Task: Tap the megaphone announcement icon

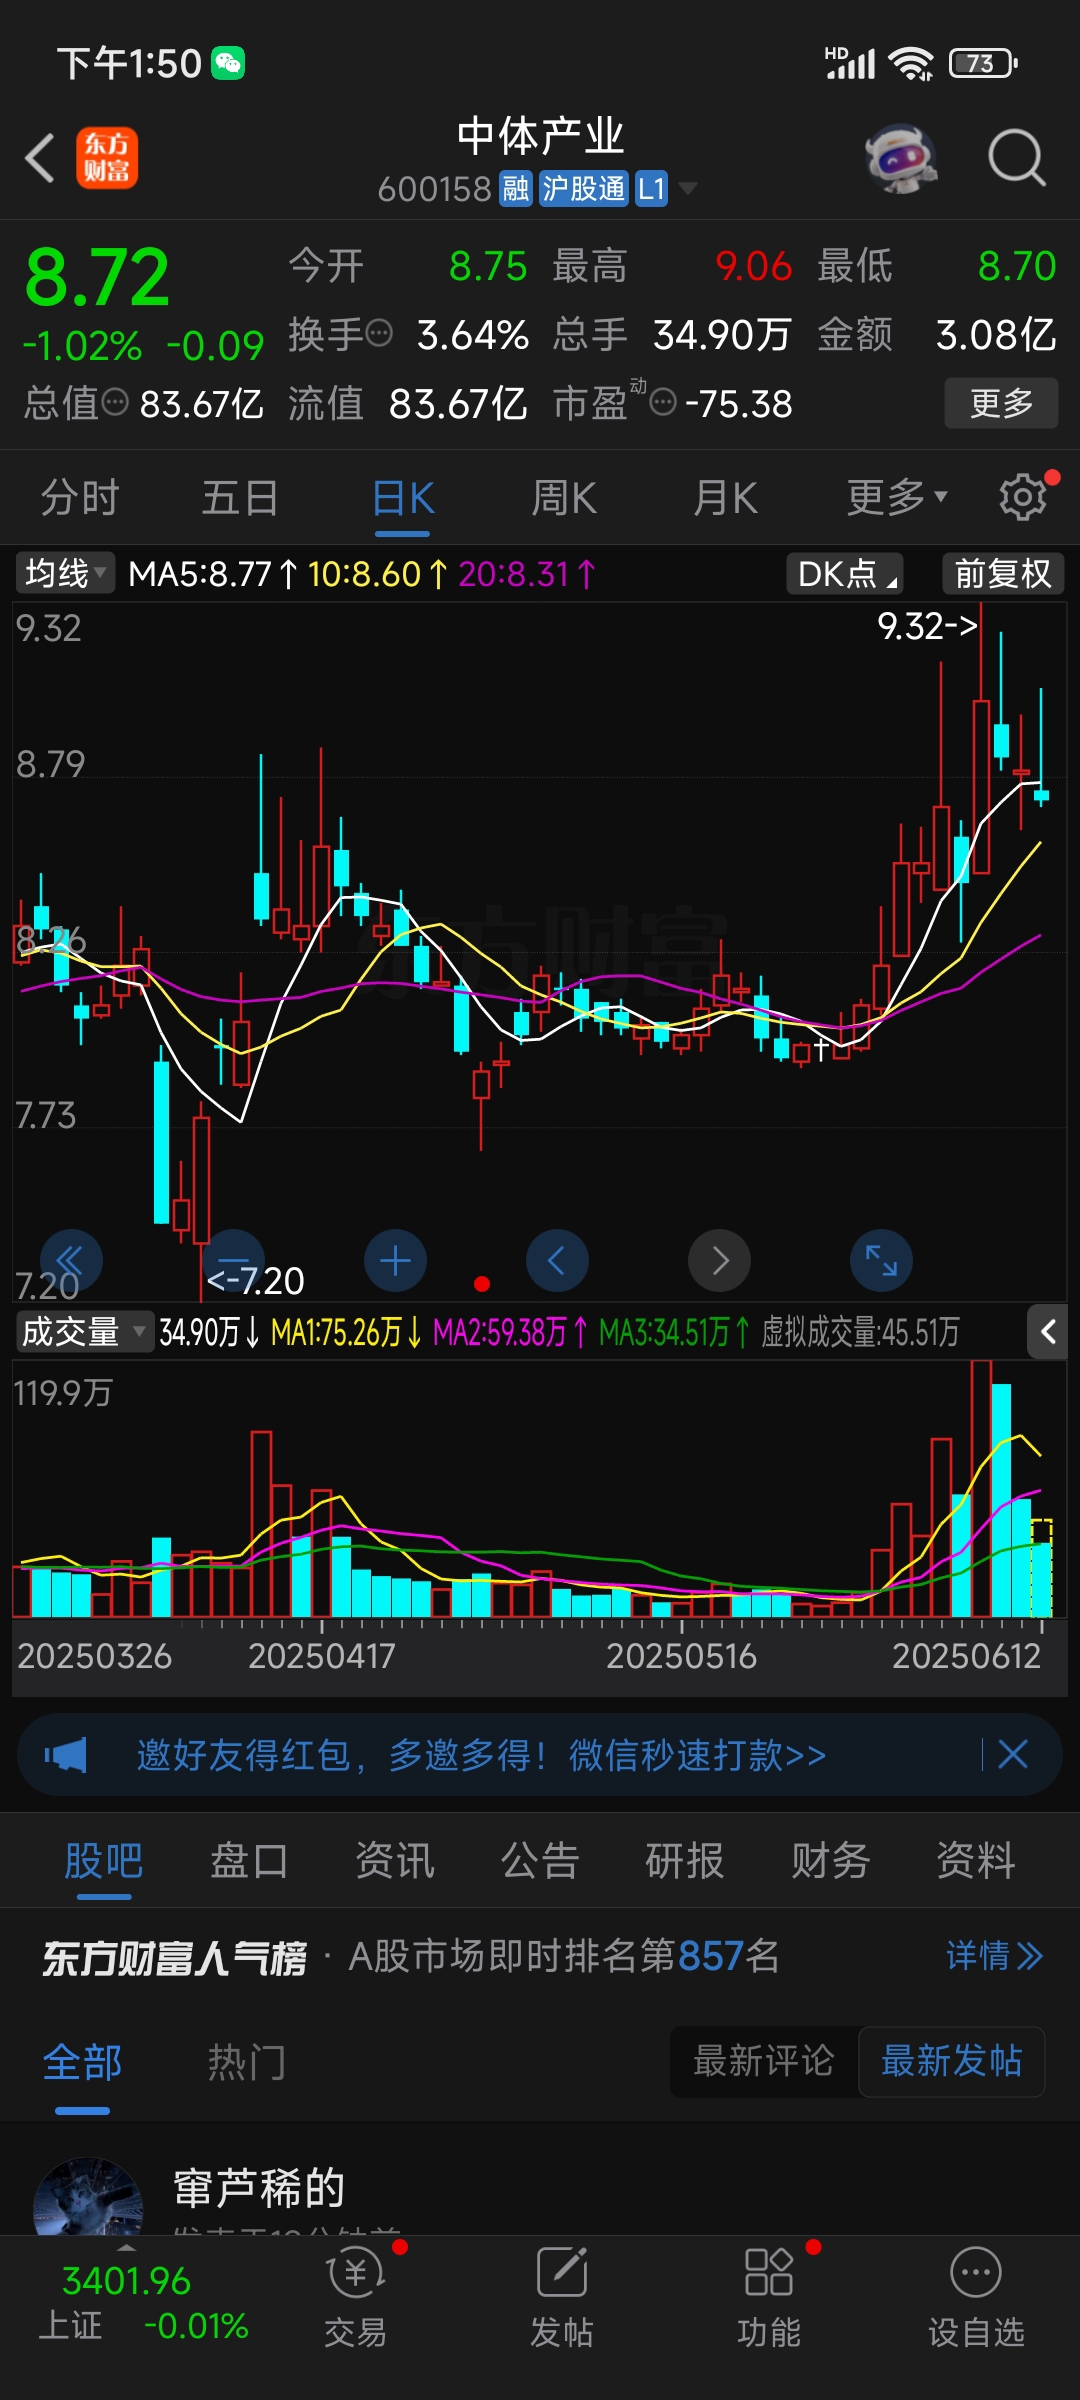Action: tap(66, 1755)
